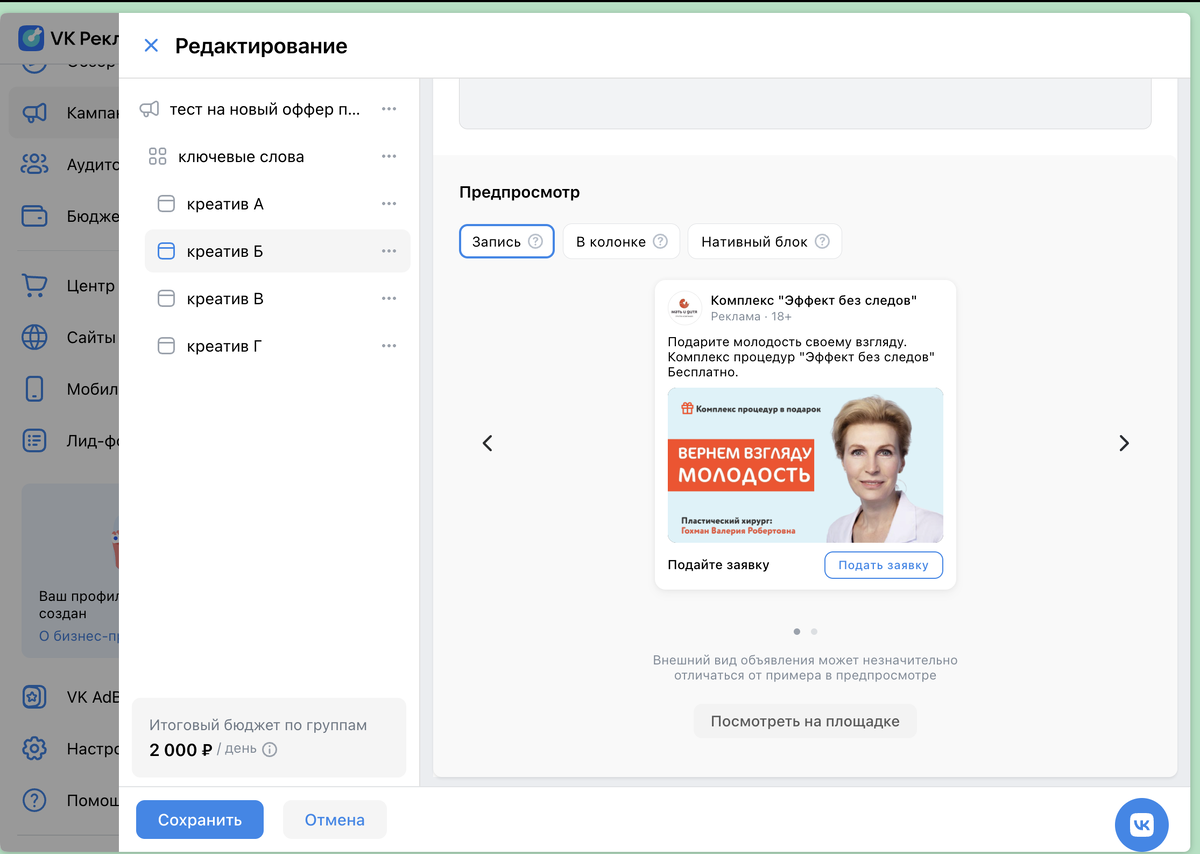Open more options for тест на новый оффер
This screenshot has height=854, width=1200.
point(389,109)
